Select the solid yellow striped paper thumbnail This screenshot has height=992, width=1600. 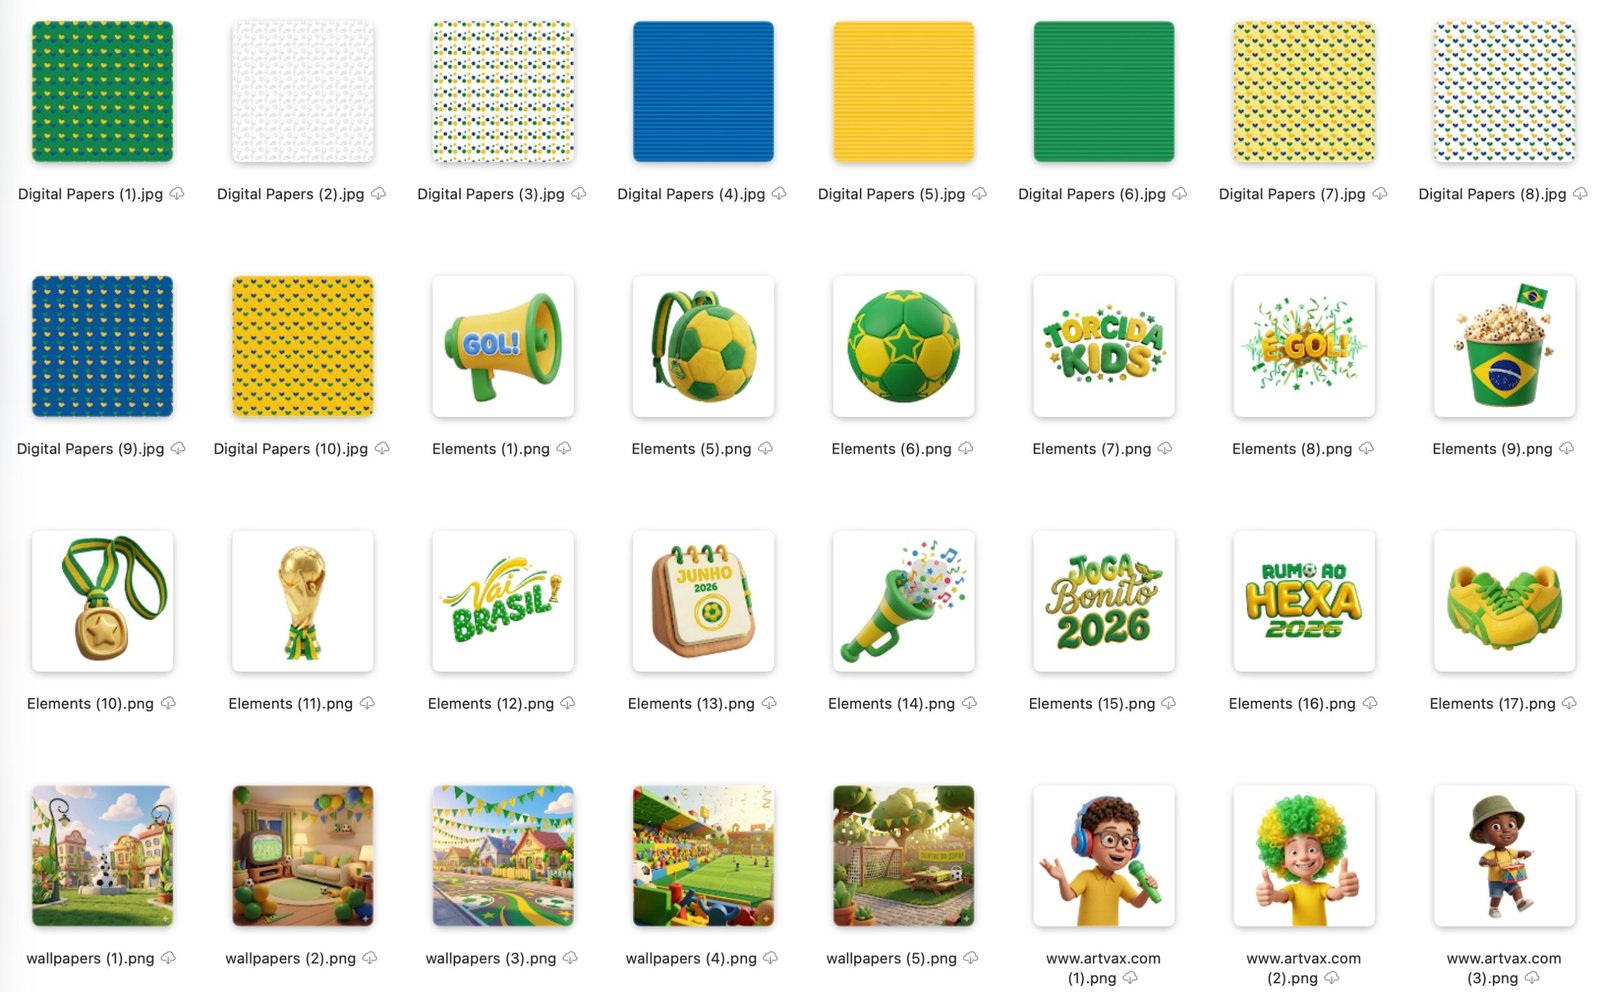(903, 92)
